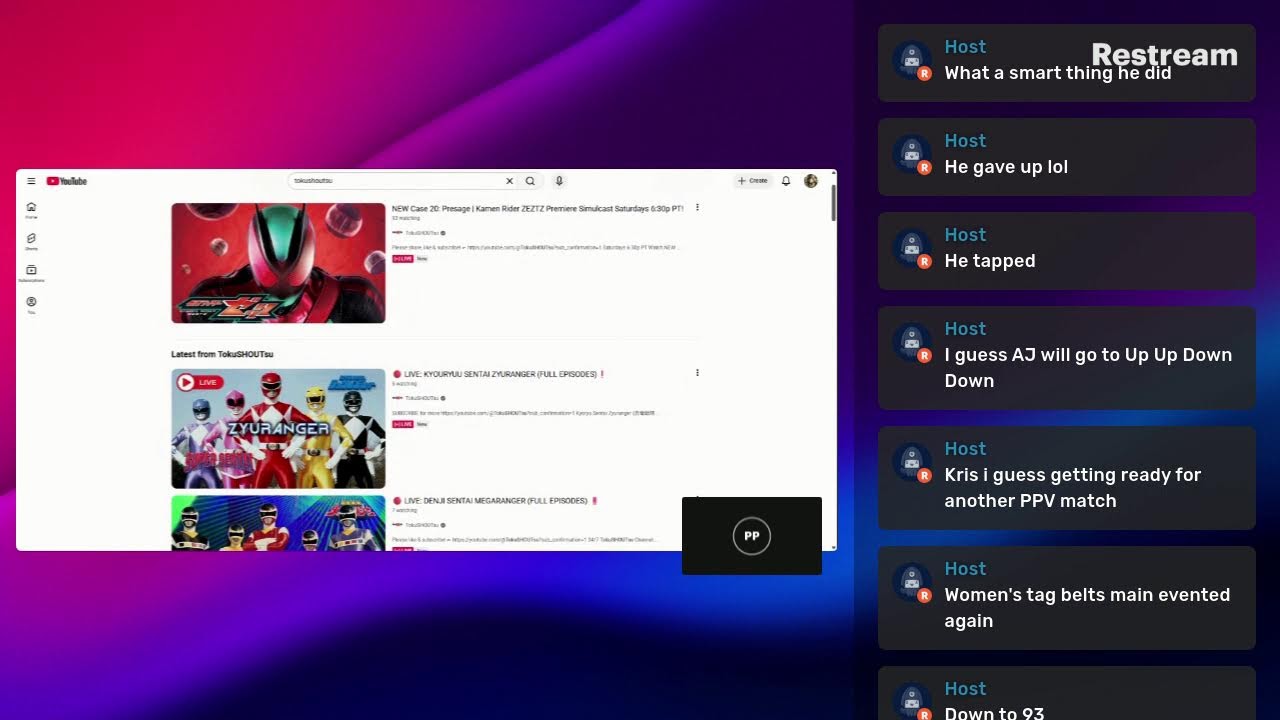Open TokuSHOUTsu channel under Megaranger video

(x=421, y=525)
